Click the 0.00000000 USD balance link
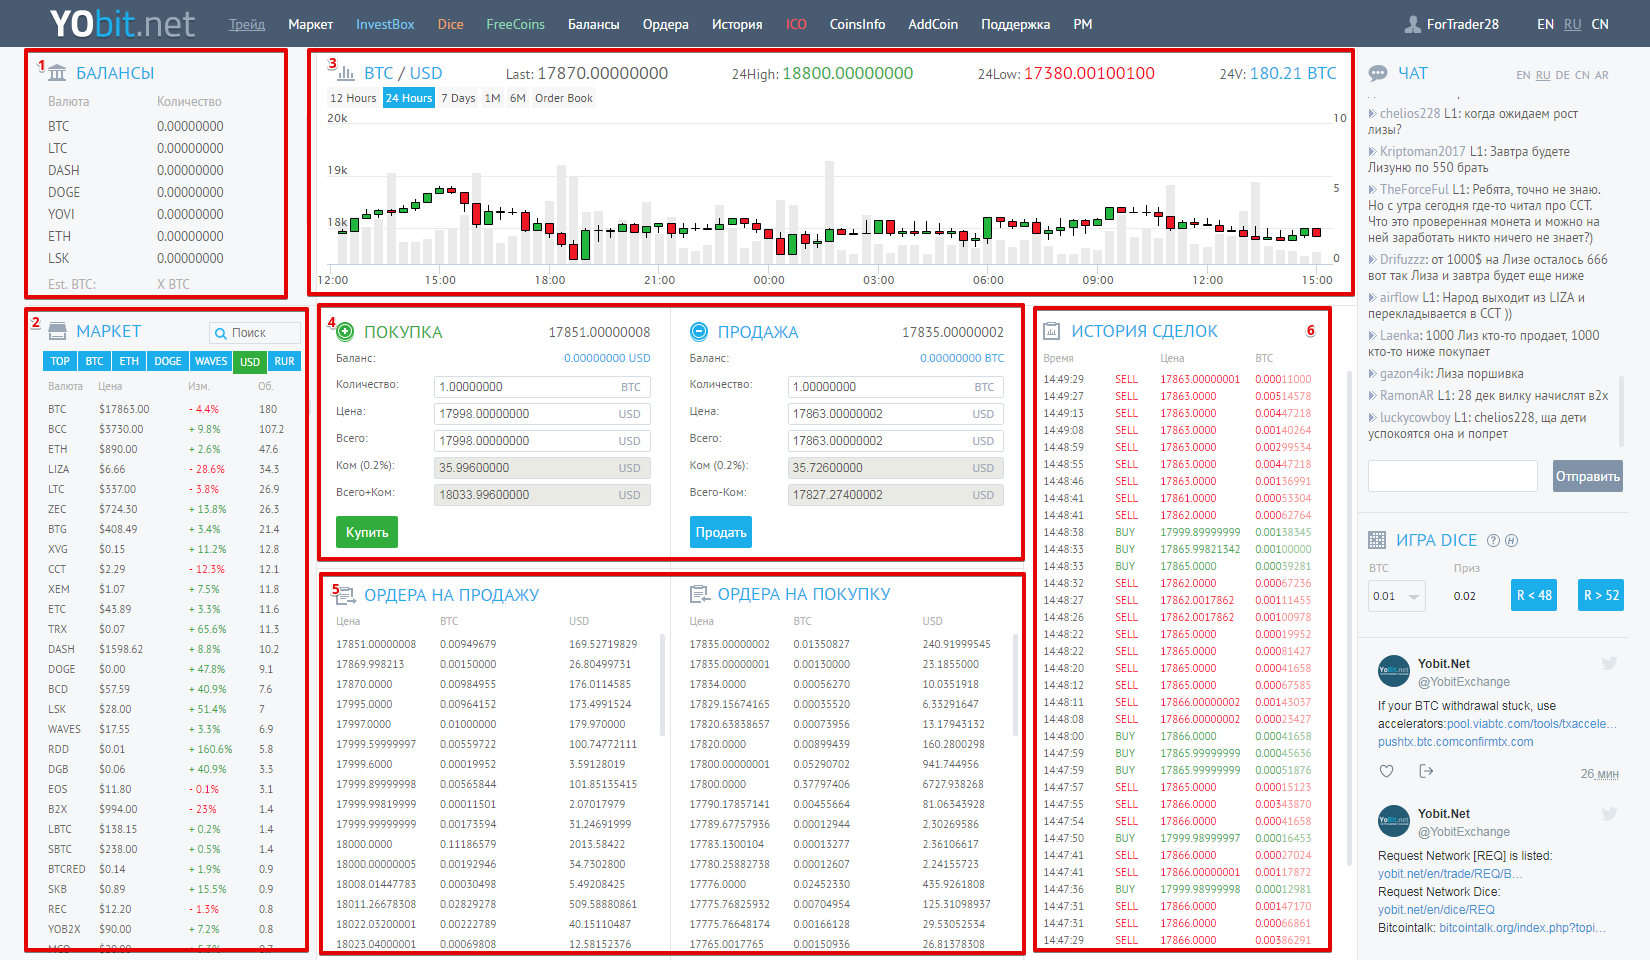This screenshot has width=1650, height=960. 607,358
